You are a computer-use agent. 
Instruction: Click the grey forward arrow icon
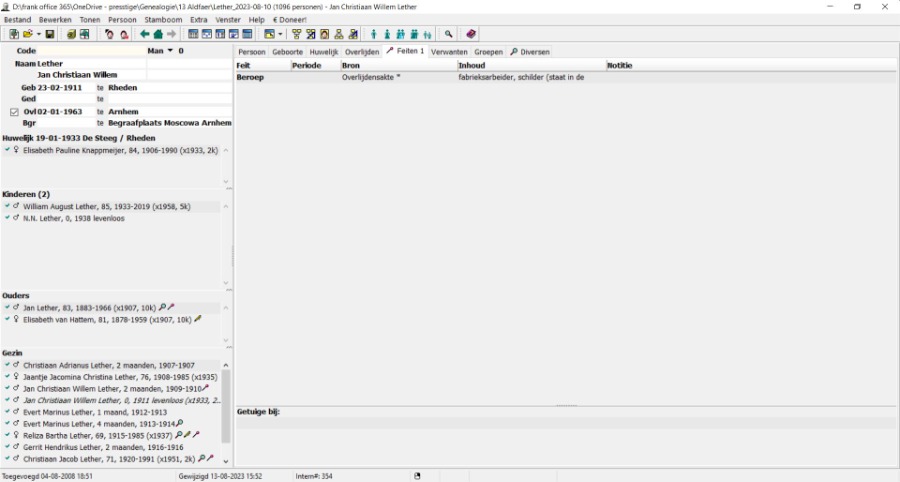(x=171, y=34)
